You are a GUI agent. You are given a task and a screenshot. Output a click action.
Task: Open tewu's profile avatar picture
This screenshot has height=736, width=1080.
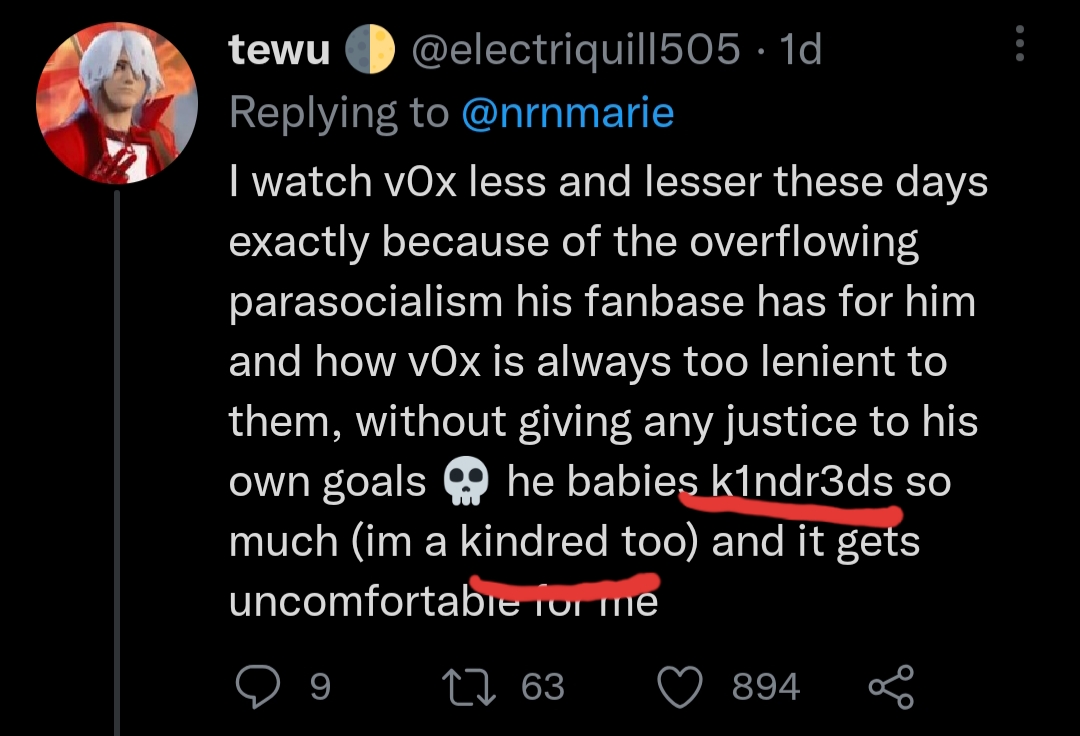pos(117,103)
